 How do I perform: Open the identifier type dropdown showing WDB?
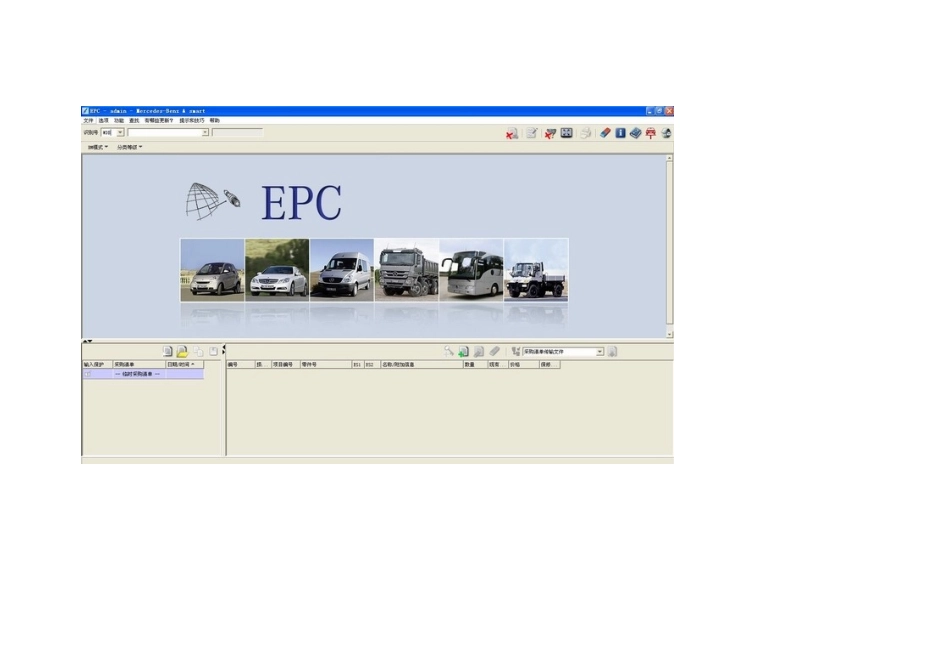click(120, 132)
